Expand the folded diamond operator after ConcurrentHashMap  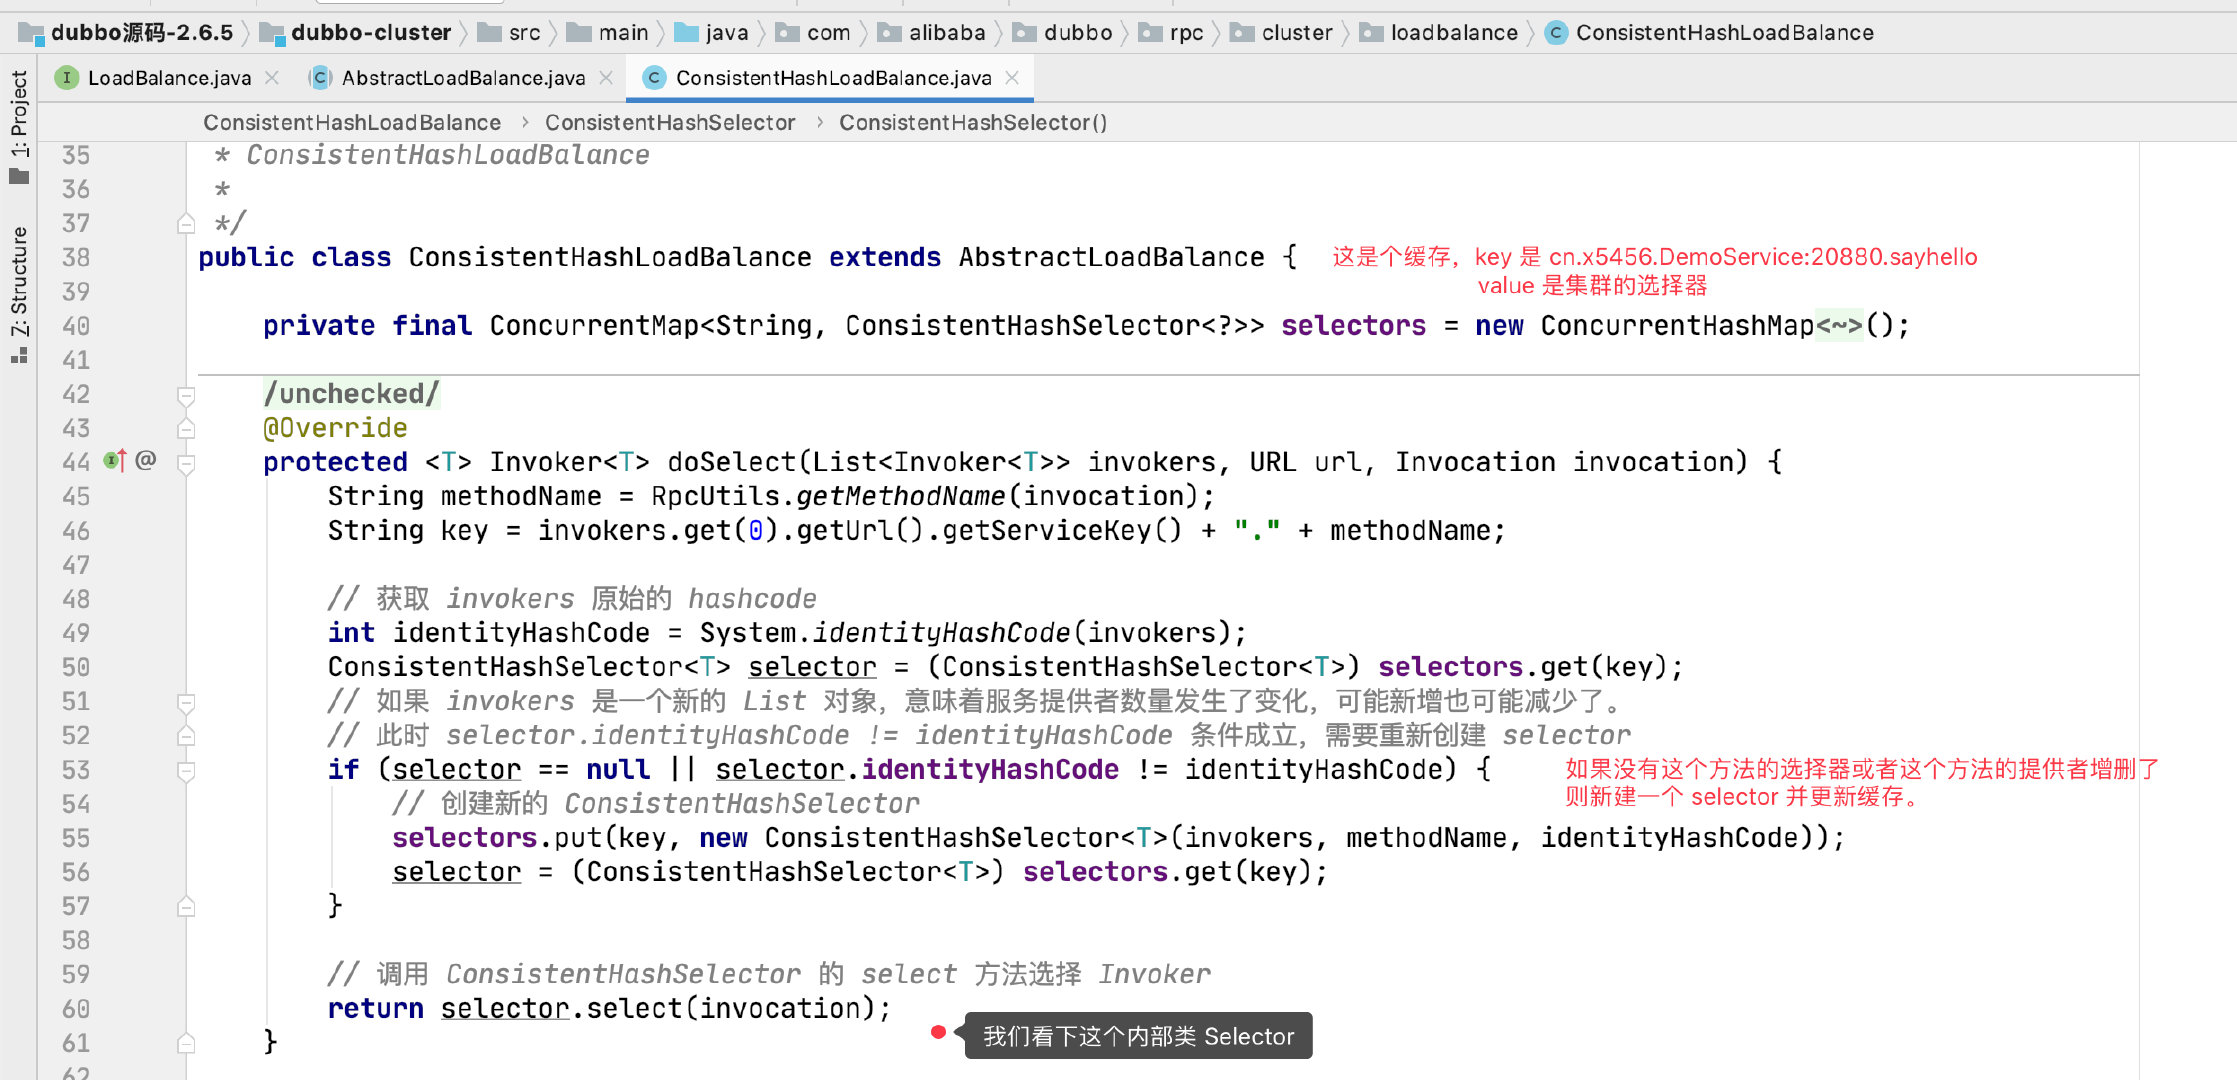[1839, 326]
